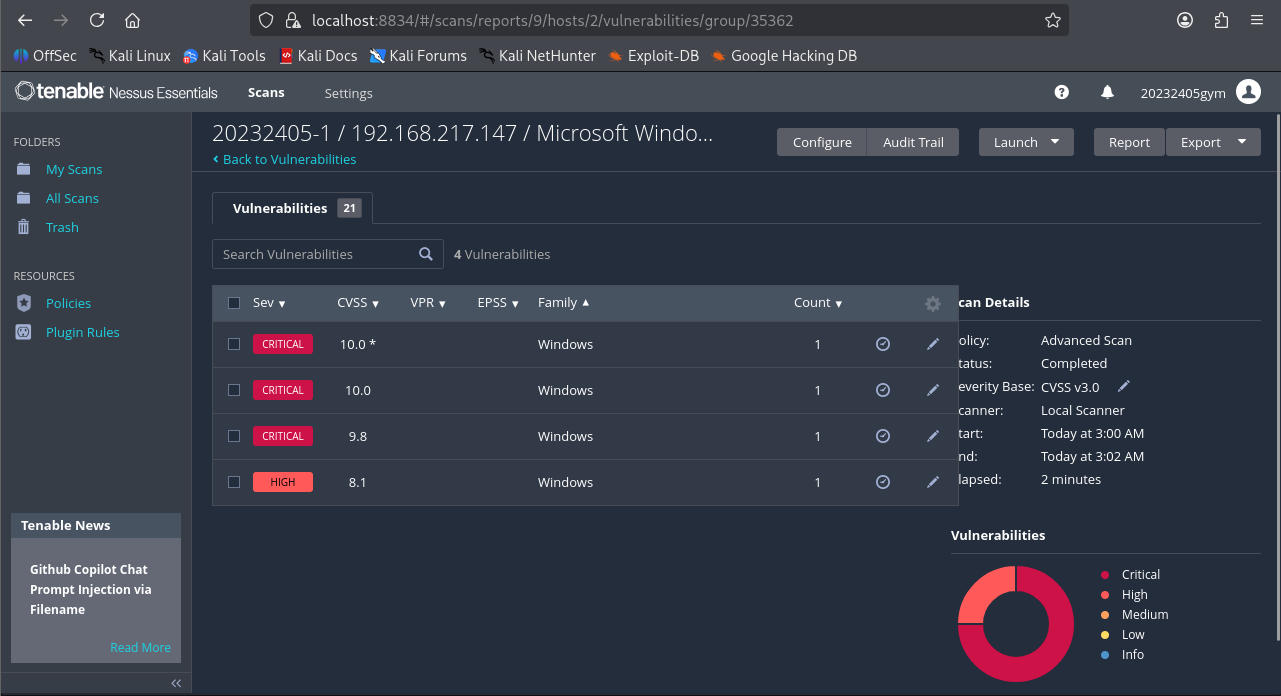
Task: Edit the 10.0 * row with its pencil icon
Action: (933, 344)
